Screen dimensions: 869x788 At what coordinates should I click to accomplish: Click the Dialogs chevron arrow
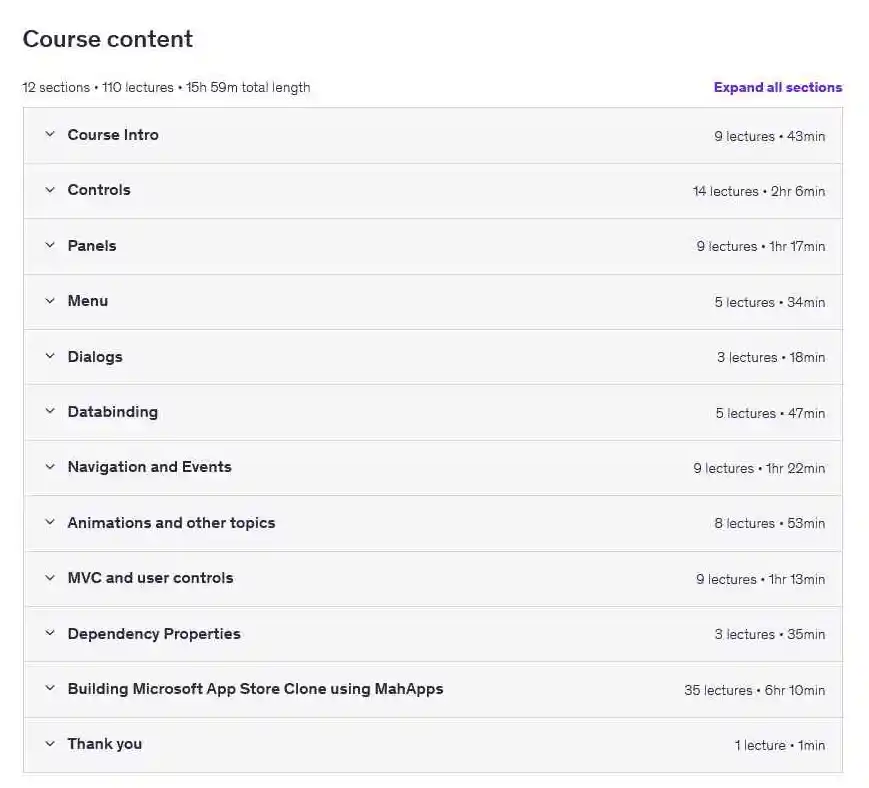(49, 357)
